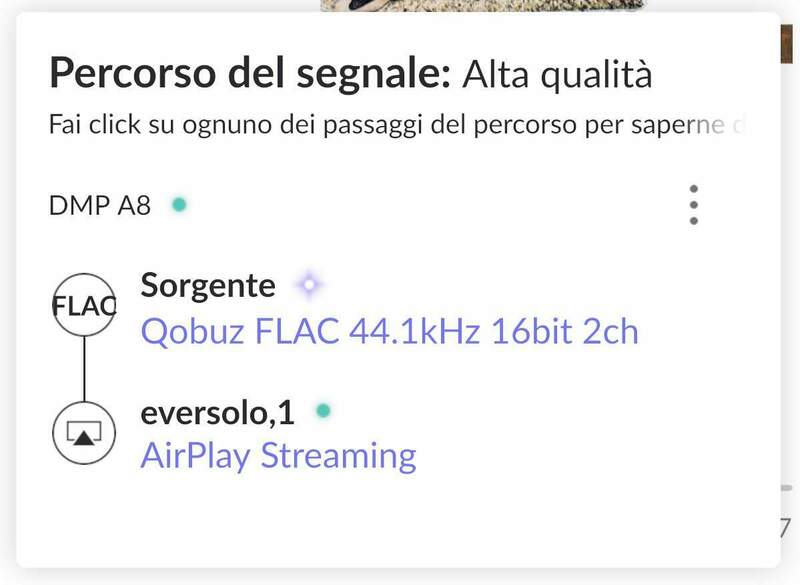
Task: Click the gray slider bar at right edge
Action: click(788, 487)
